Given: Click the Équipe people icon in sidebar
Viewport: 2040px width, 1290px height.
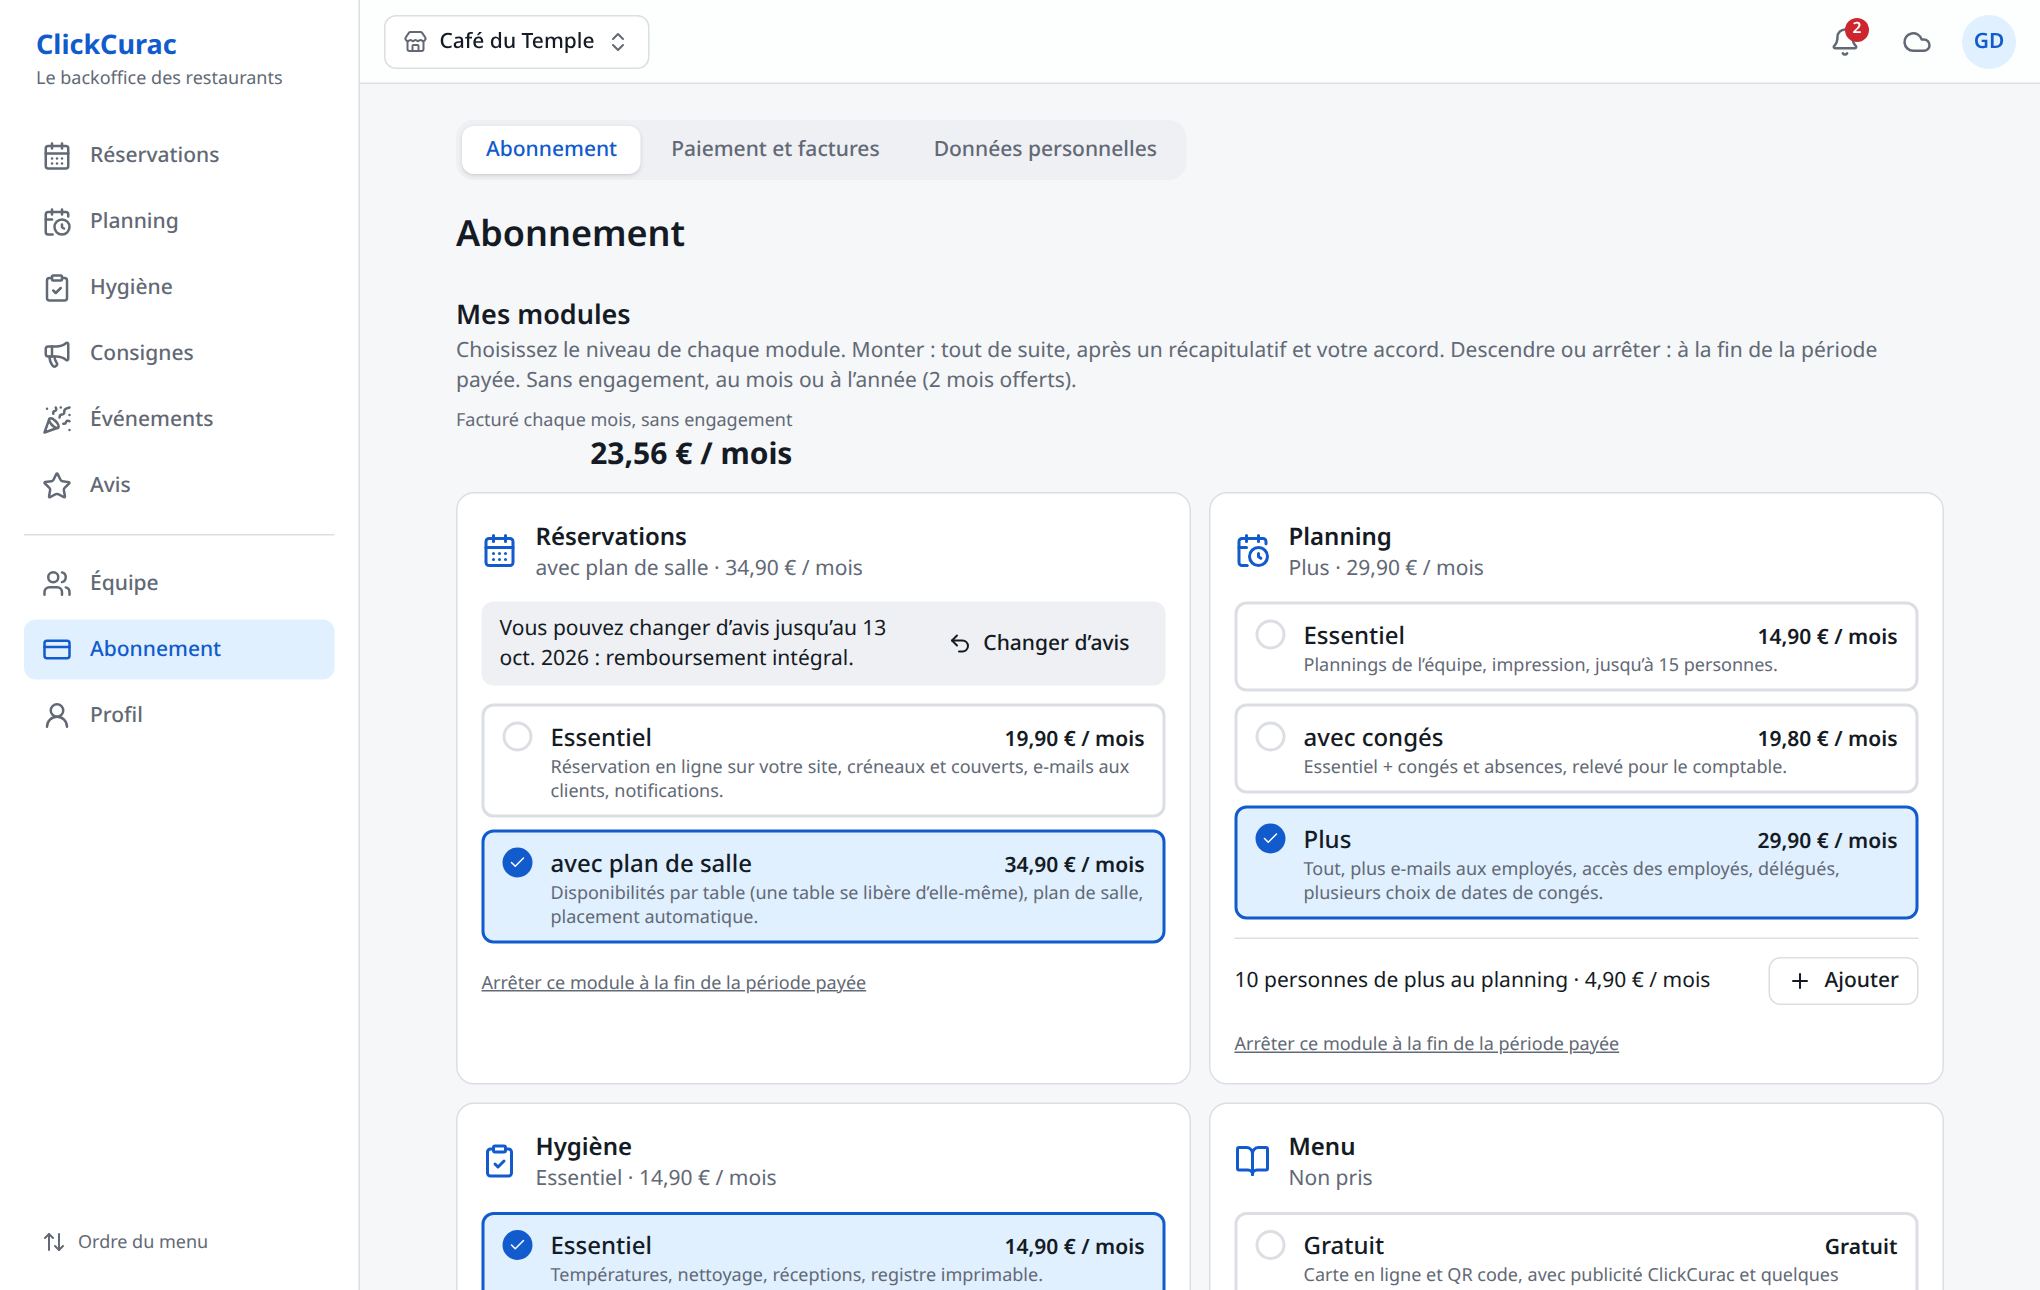Looking at the screenshot, I should (57, 584).
